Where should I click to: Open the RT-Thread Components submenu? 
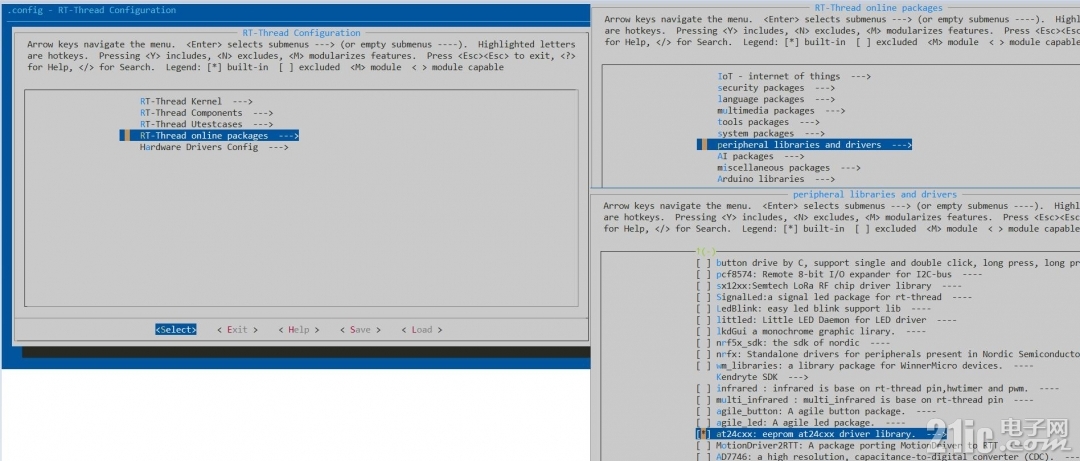click(207, 113)
